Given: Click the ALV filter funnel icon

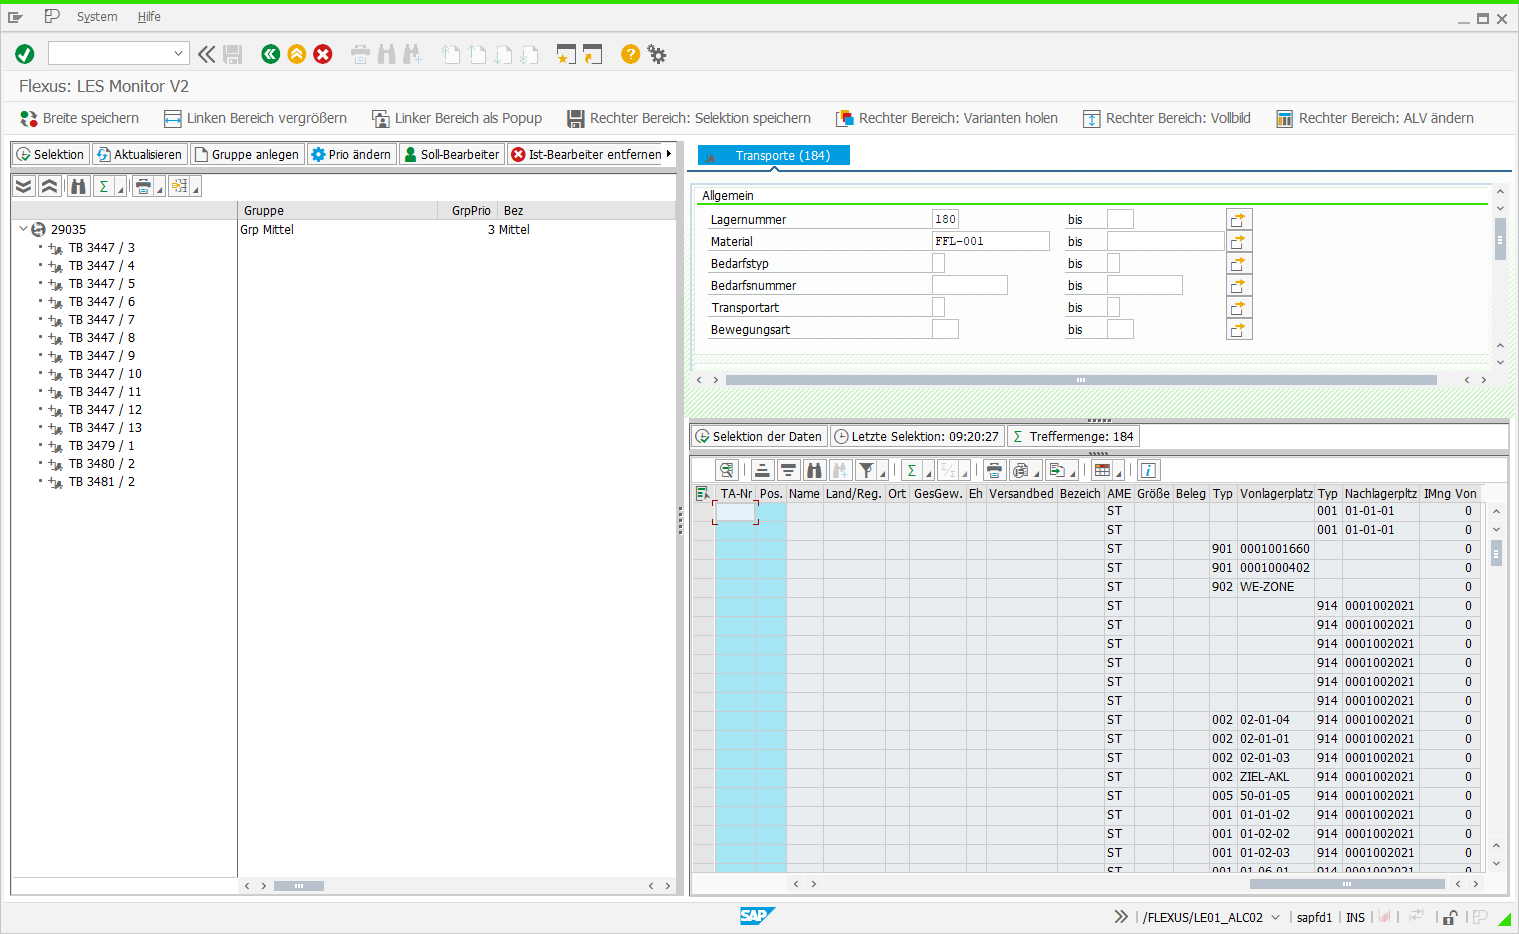Looking at the screenshot, I should click(867, 470).
